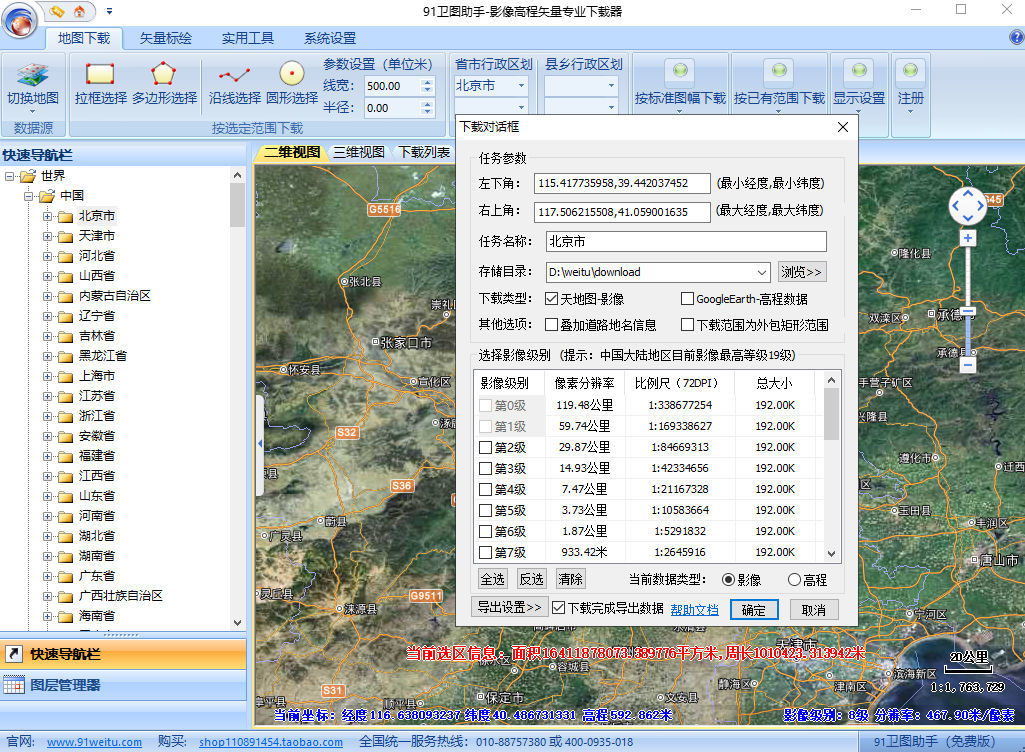Expand the 河北省 tree node
This screenshot has width=1025, height=752.
(x=47, y=256)
